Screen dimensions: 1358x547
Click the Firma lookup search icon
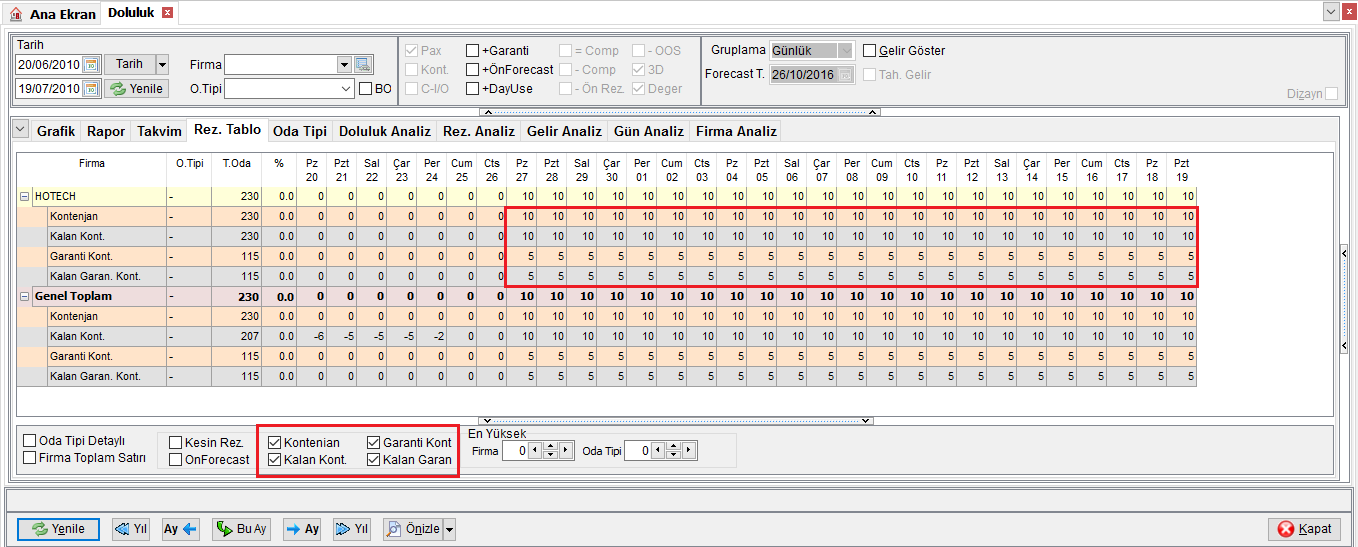coord(362,64)
